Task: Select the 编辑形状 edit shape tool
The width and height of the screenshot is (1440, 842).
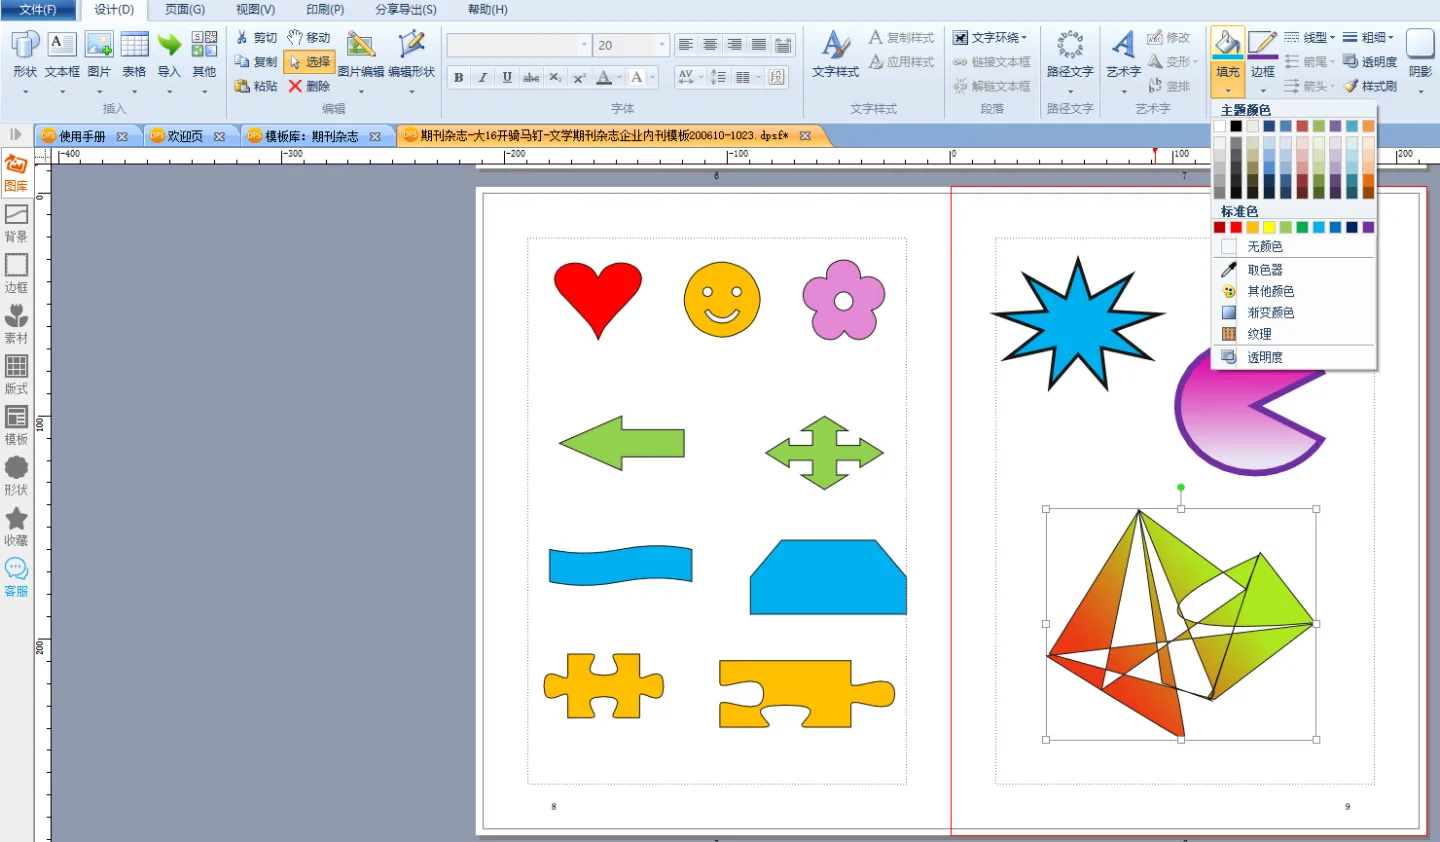Action: (x=411, y=55)
